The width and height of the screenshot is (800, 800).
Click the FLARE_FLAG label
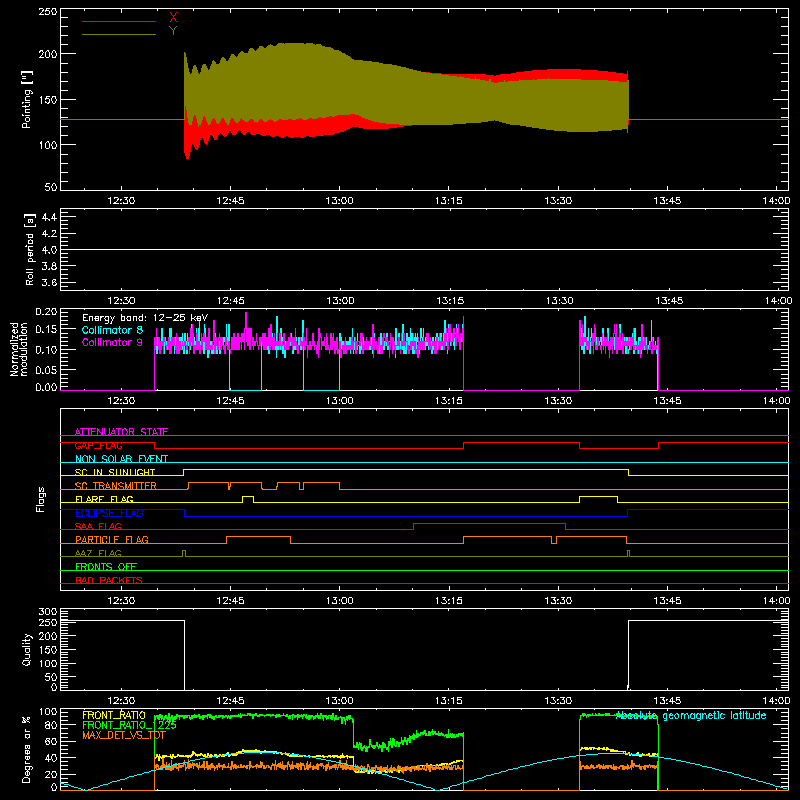(x=104, y=499)
